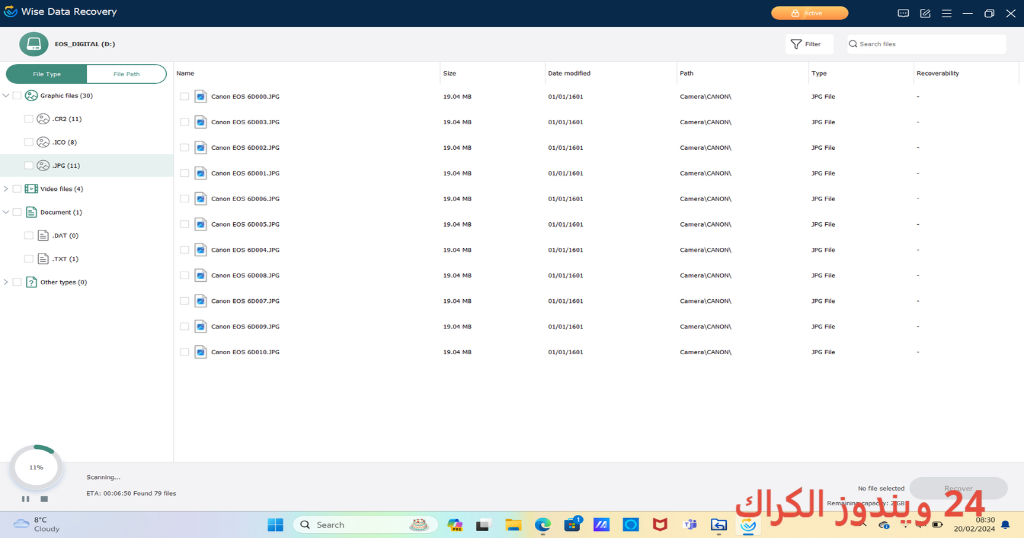Open Microsoft Edge from taskbar
The height and width of the screenshot is (538, 1024).
(x=543, y=525)
